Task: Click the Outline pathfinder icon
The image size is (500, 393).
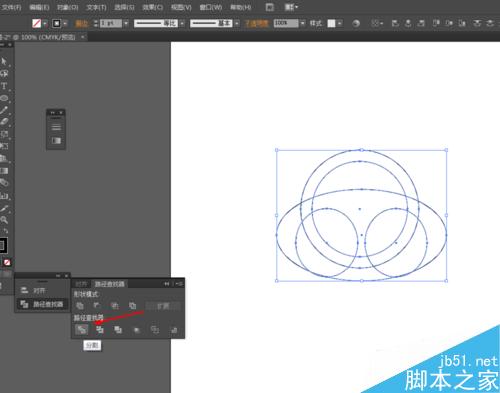Action: click(155, 330)
